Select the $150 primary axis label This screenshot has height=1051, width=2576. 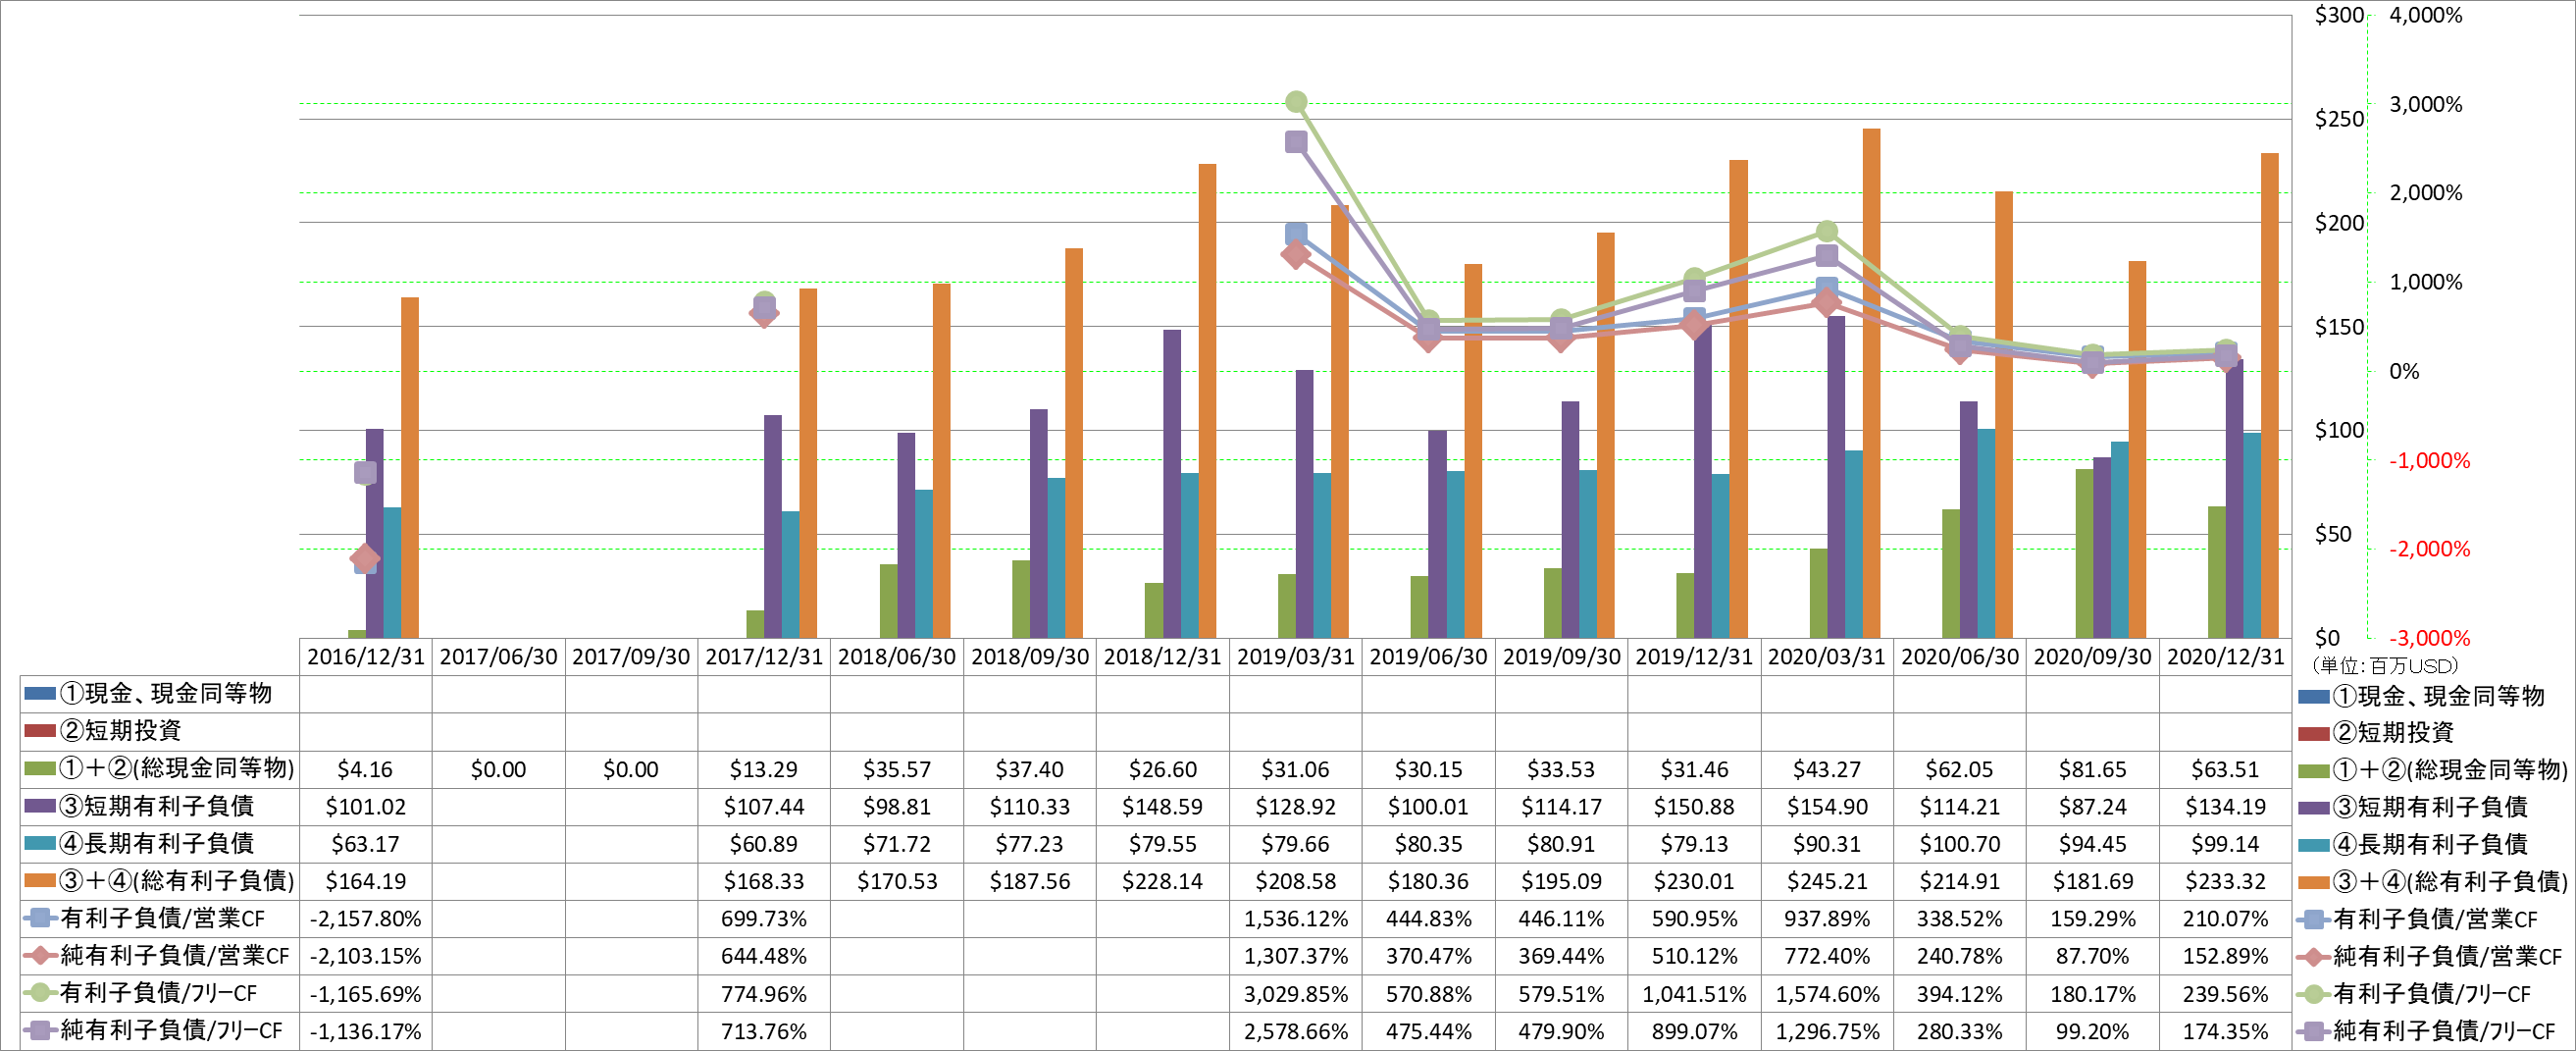click(x=2339, y=327)
